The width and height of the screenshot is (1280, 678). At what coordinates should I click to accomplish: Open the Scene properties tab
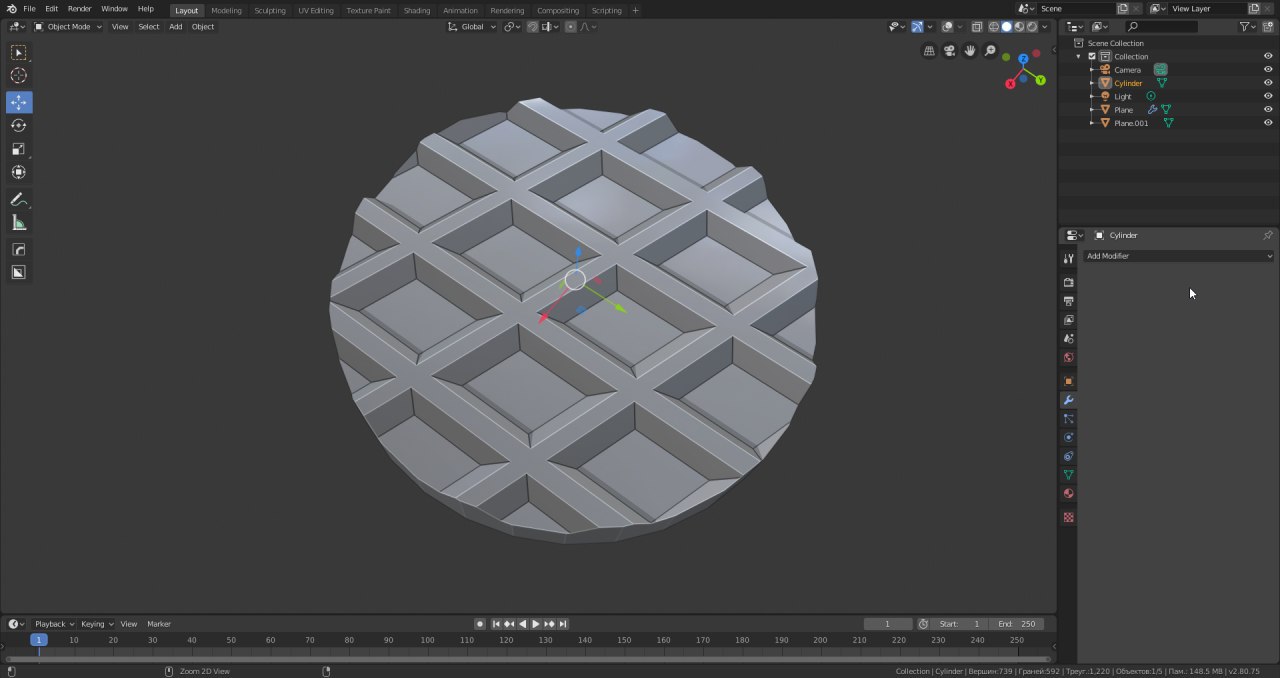click(x=1068, y=339)
